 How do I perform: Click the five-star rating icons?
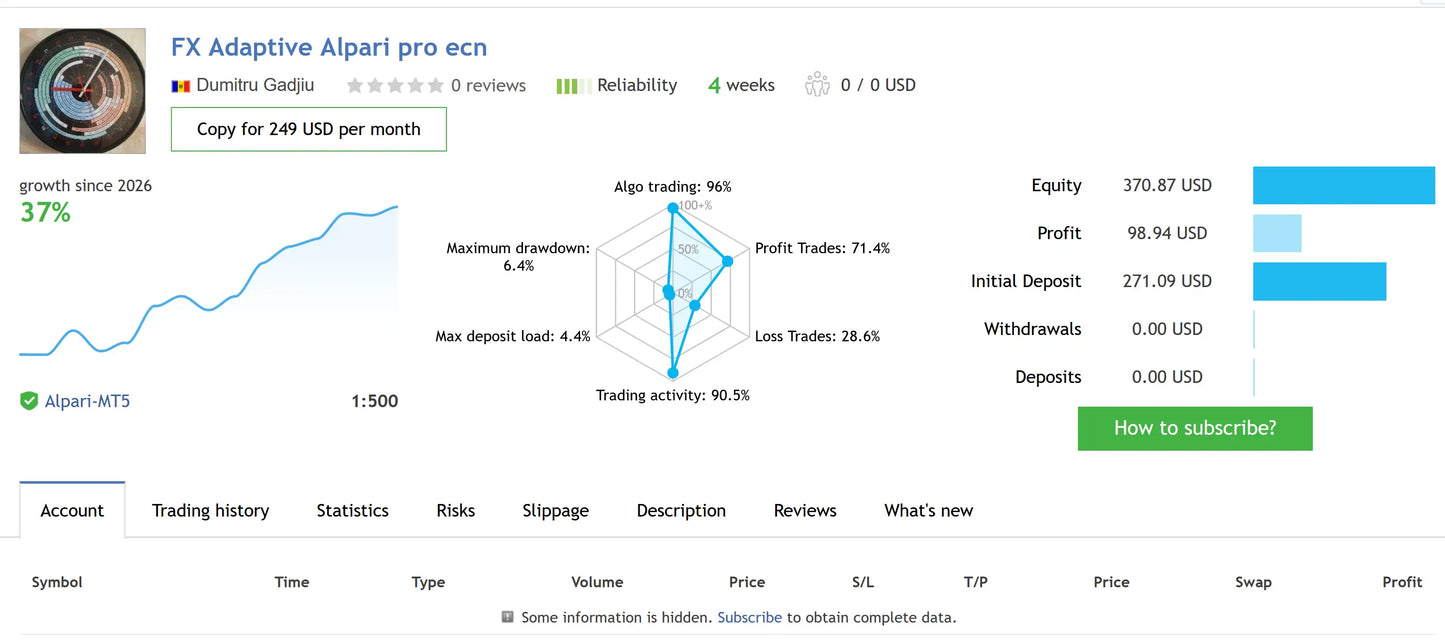(395, 86)
